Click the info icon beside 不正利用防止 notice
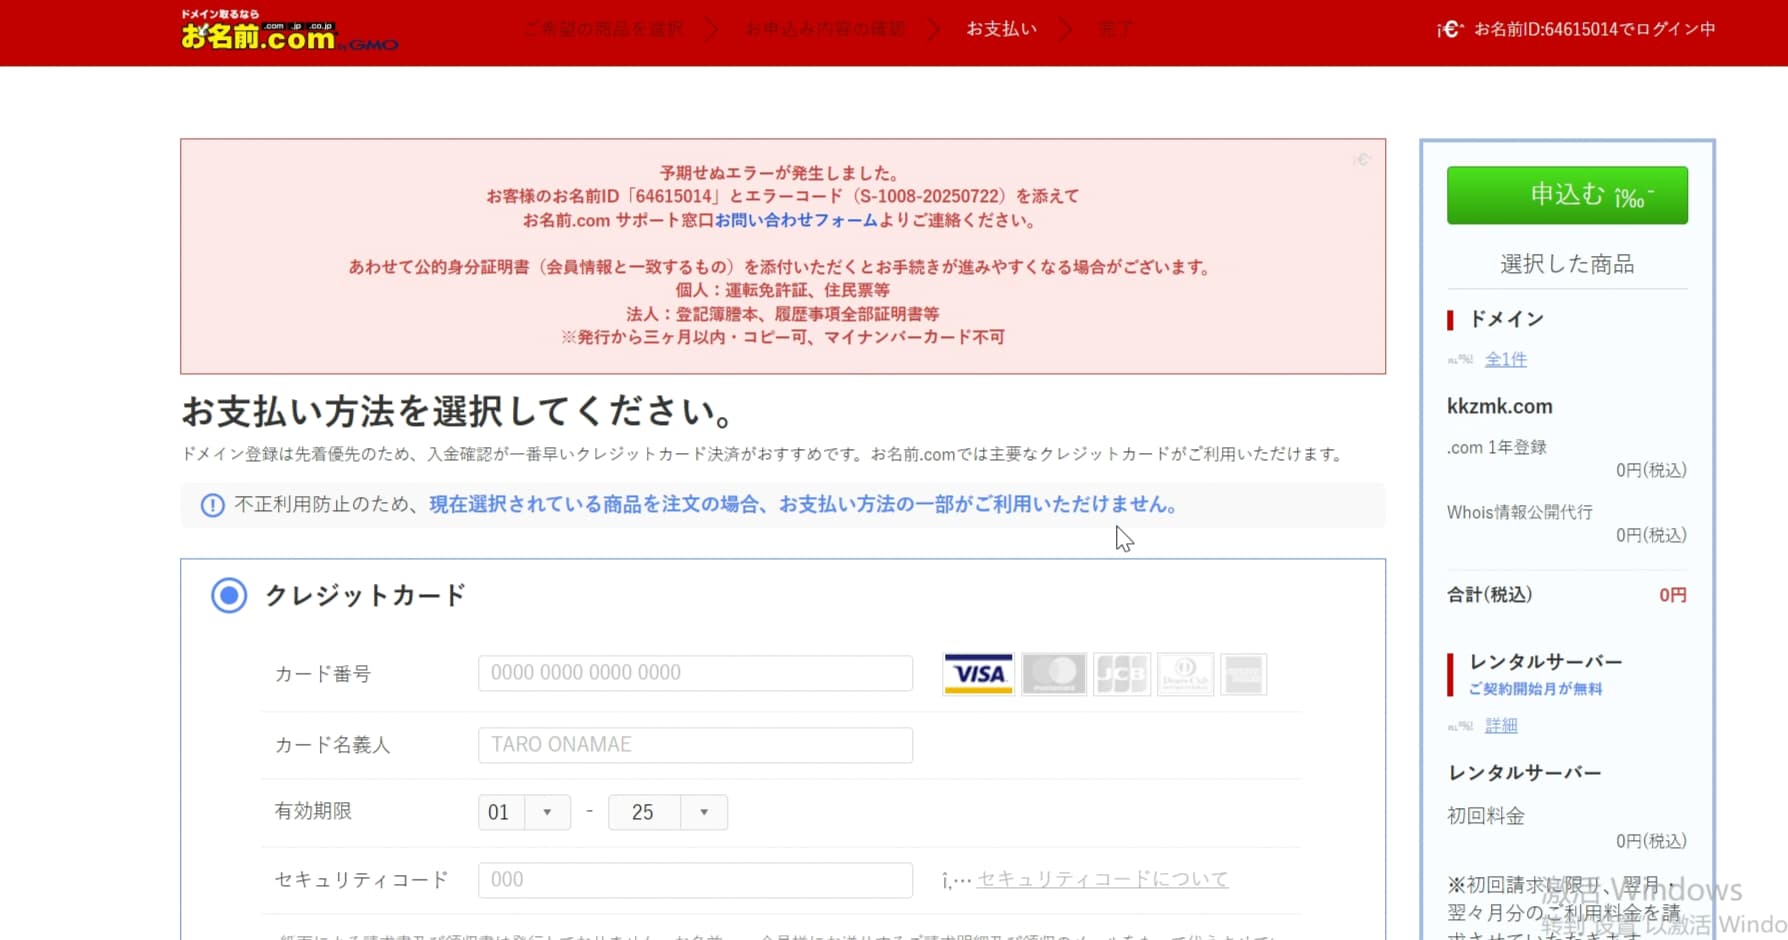 (x=212, y=505)
